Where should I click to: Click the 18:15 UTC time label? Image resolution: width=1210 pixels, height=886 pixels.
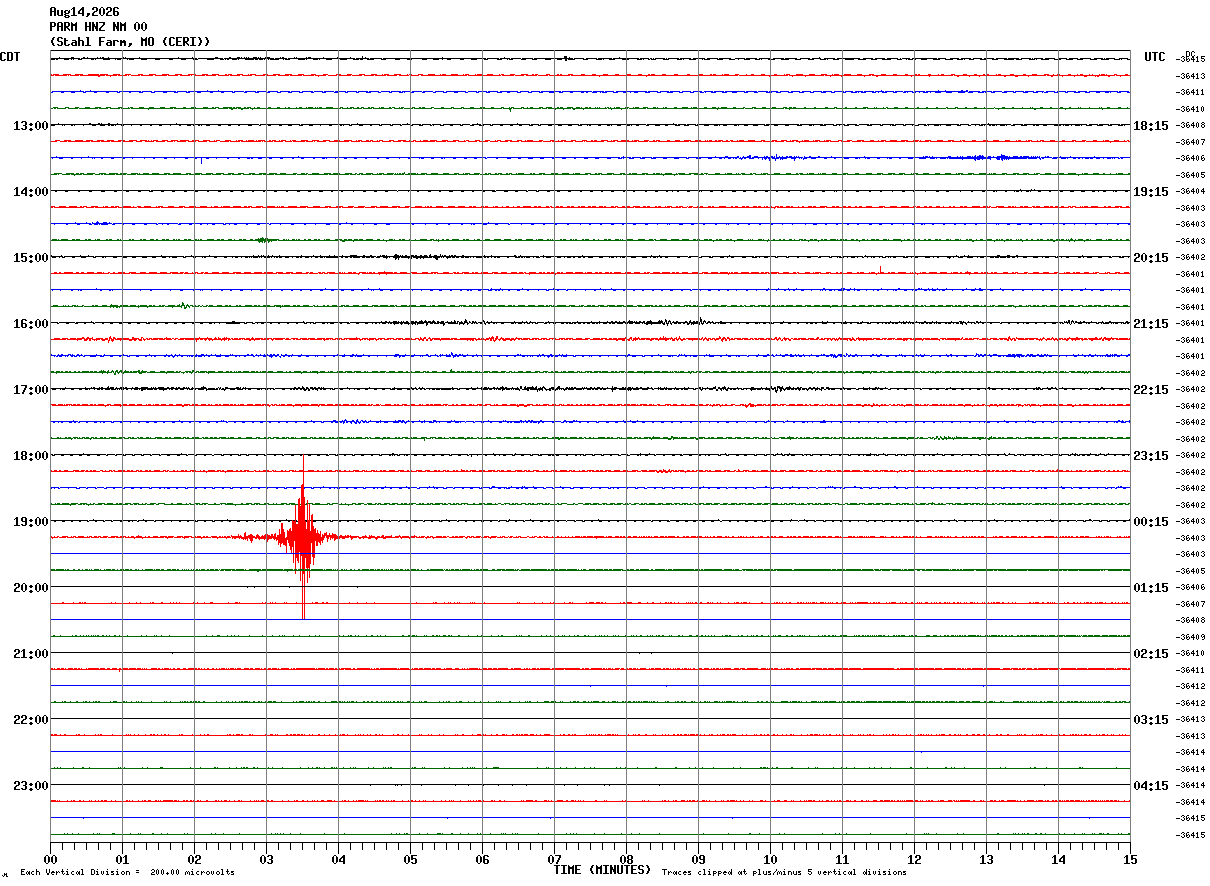pyautogui.click(x=1151, y=126)
